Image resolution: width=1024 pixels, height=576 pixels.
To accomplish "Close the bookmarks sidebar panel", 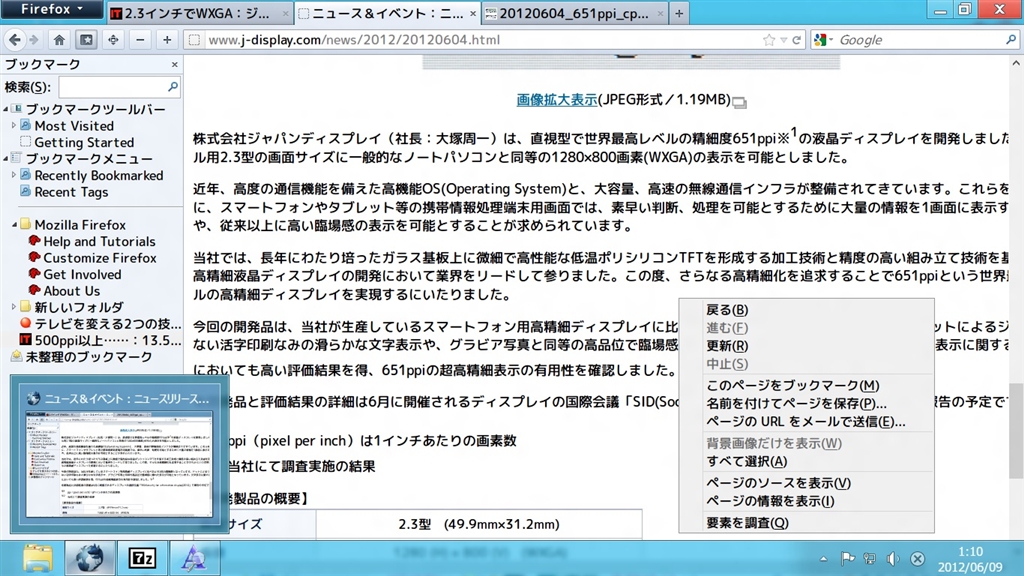I will click(x=174, y=64).
